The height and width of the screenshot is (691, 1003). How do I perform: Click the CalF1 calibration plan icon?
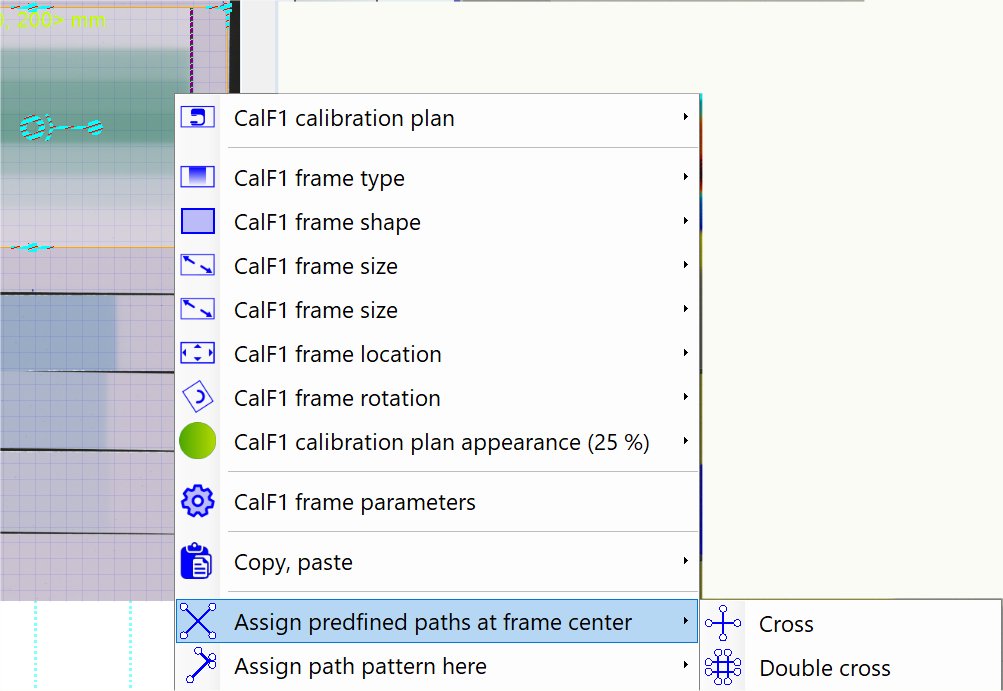pyautogui.click(x=197, y=118)
